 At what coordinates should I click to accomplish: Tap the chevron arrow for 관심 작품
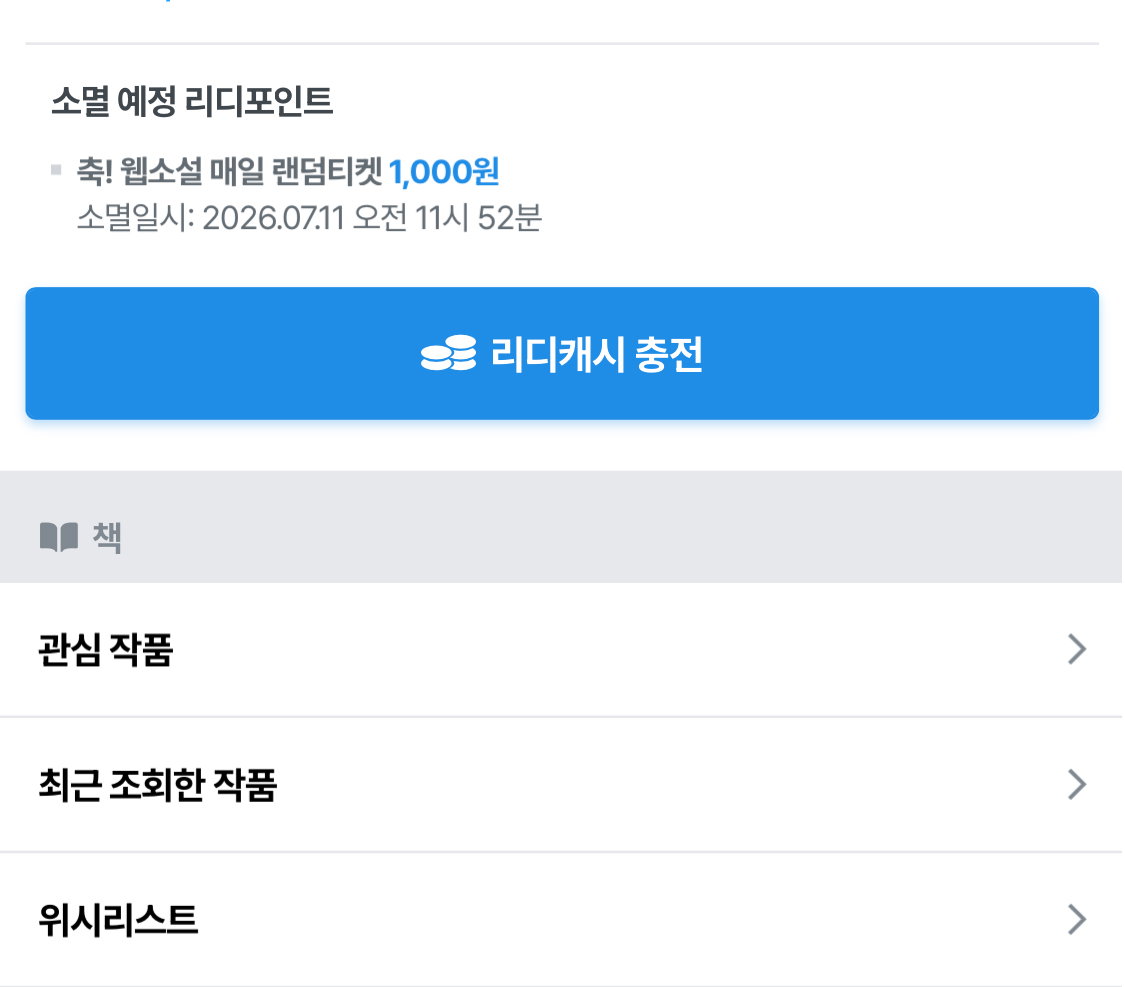click(x=1076, y=649)
